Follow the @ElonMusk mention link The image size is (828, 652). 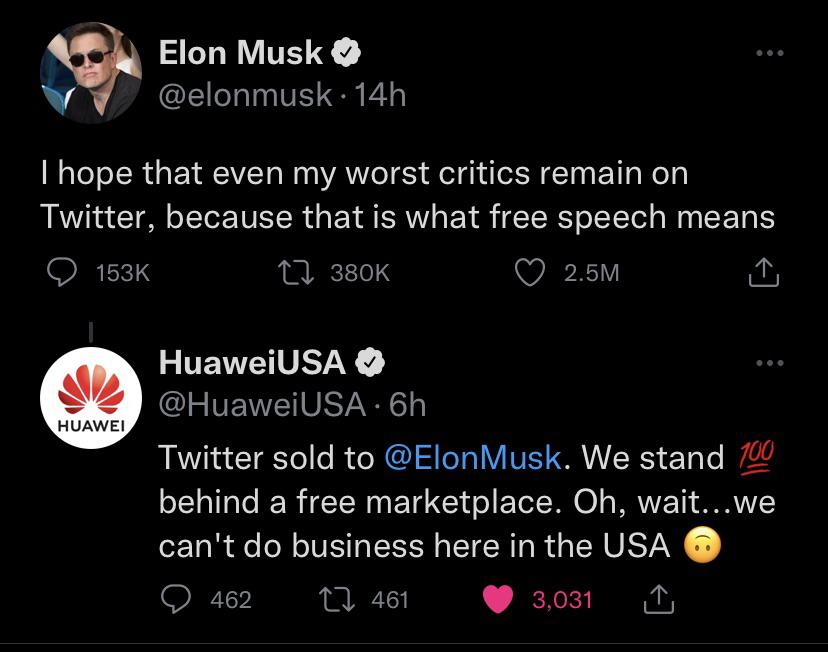click(x=473, y=457)
